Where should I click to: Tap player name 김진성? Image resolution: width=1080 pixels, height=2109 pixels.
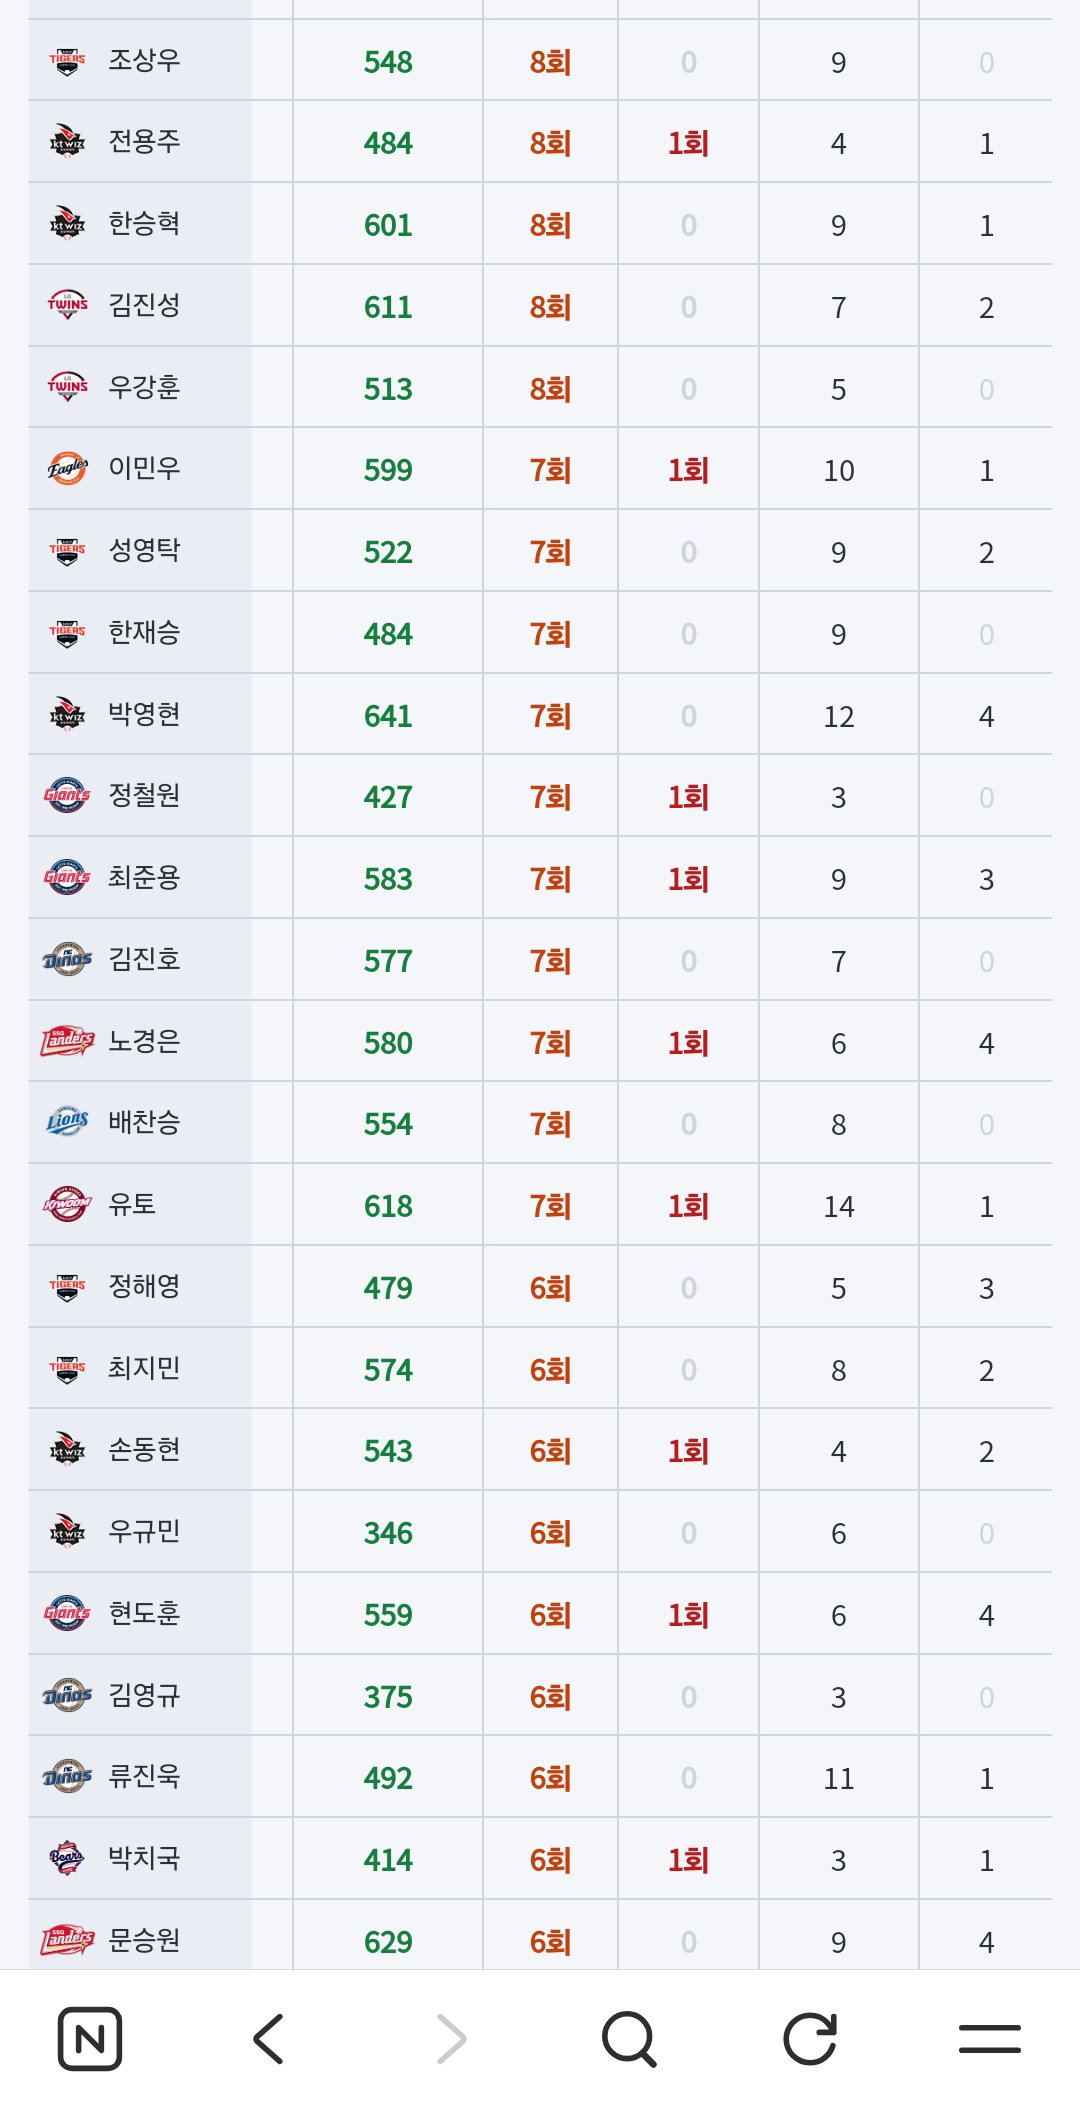pos(144,305)
